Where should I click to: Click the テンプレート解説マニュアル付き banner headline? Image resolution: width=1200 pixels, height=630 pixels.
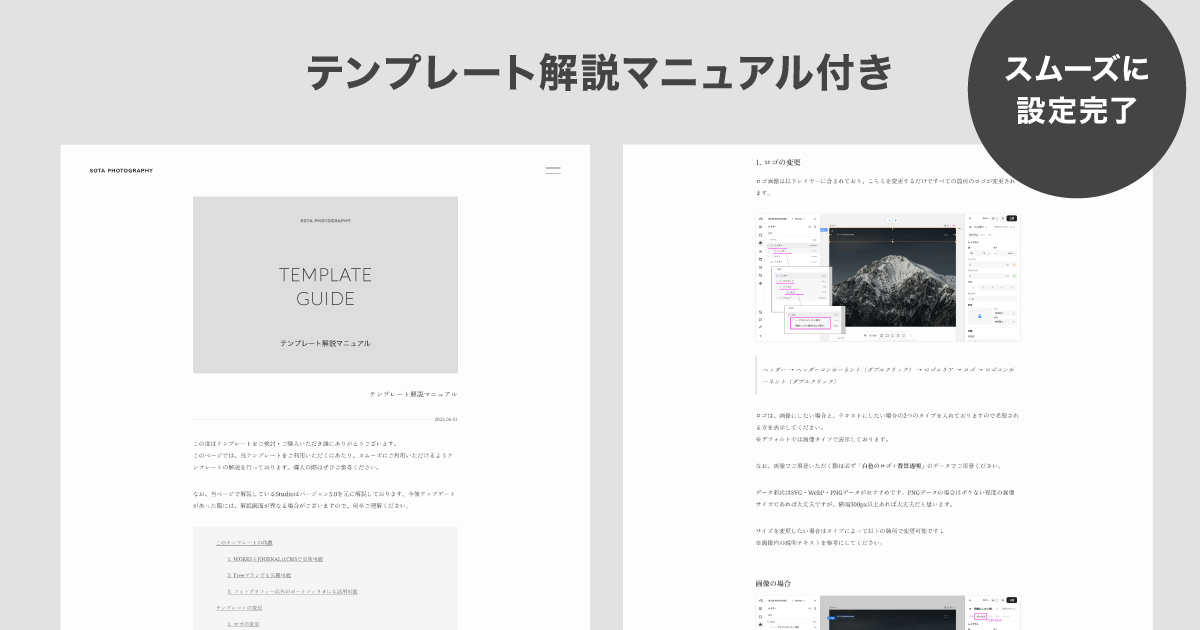598,74
